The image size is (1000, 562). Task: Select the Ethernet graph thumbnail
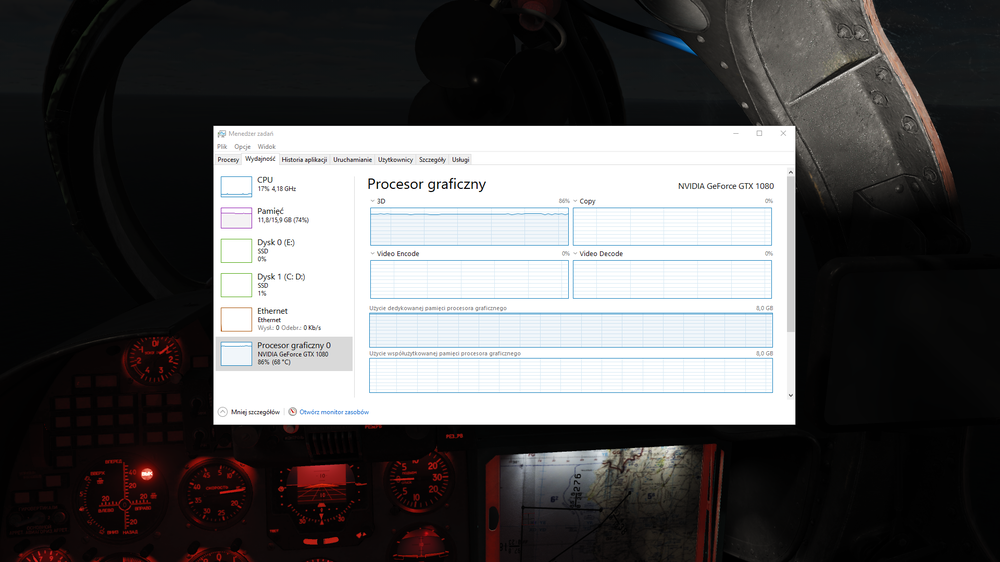[x=236, y=320]
